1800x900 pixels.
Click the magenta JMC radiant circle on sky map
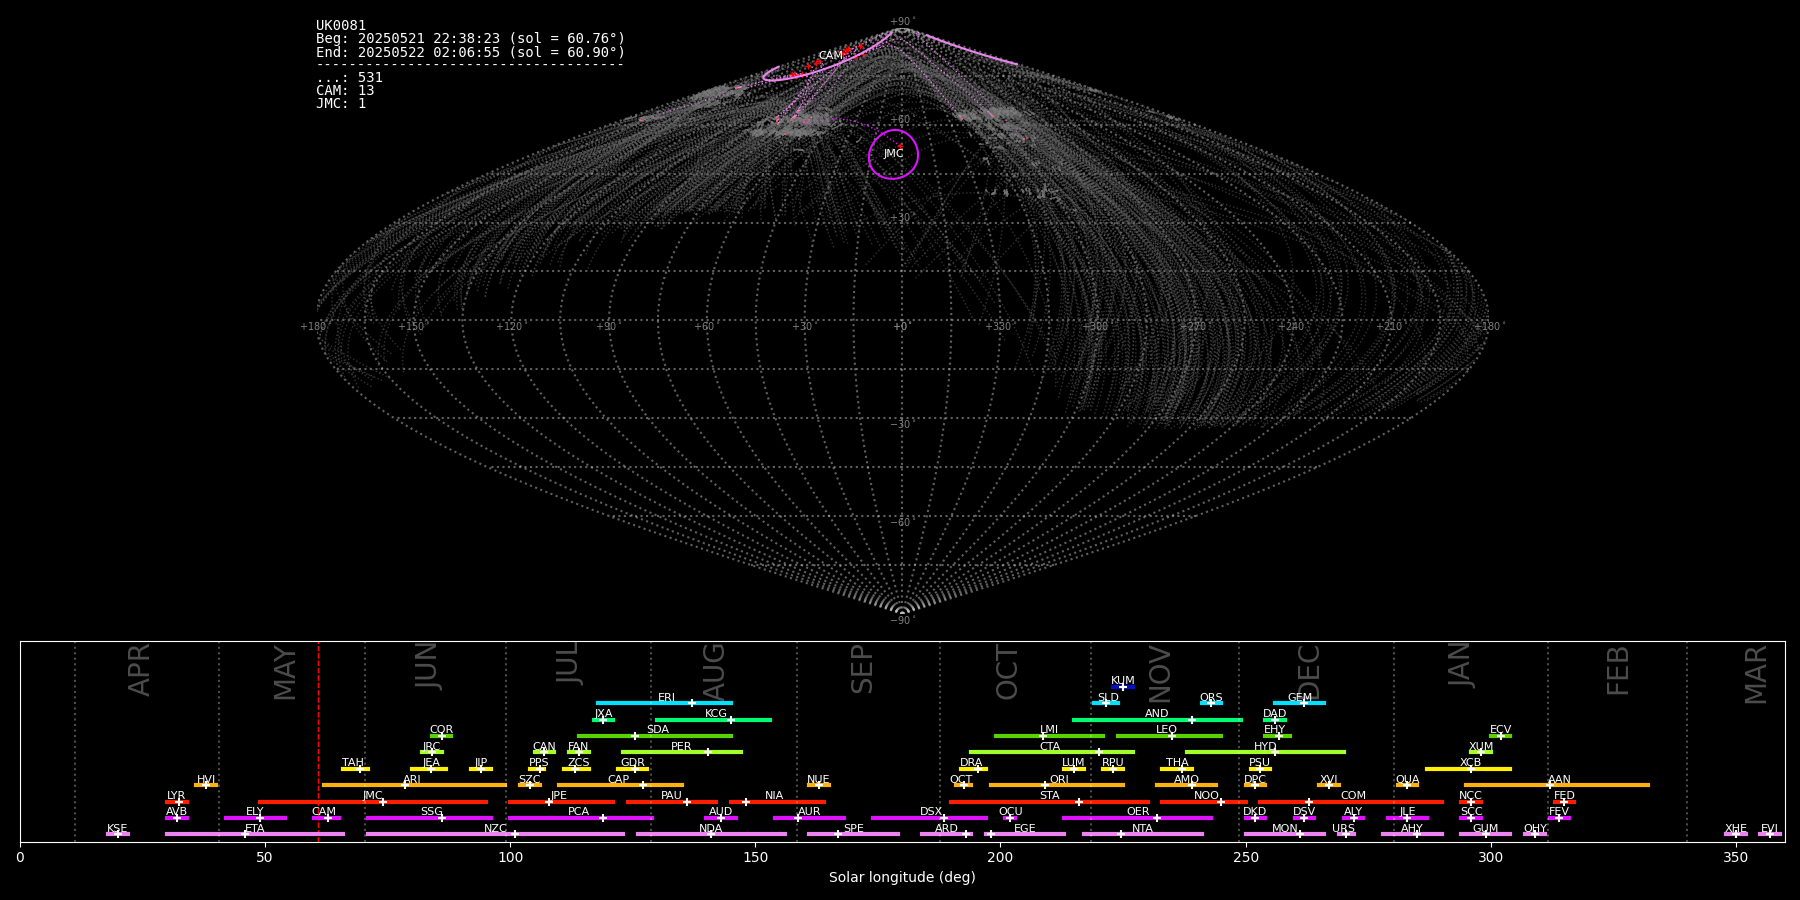click(x=893, y=154)
